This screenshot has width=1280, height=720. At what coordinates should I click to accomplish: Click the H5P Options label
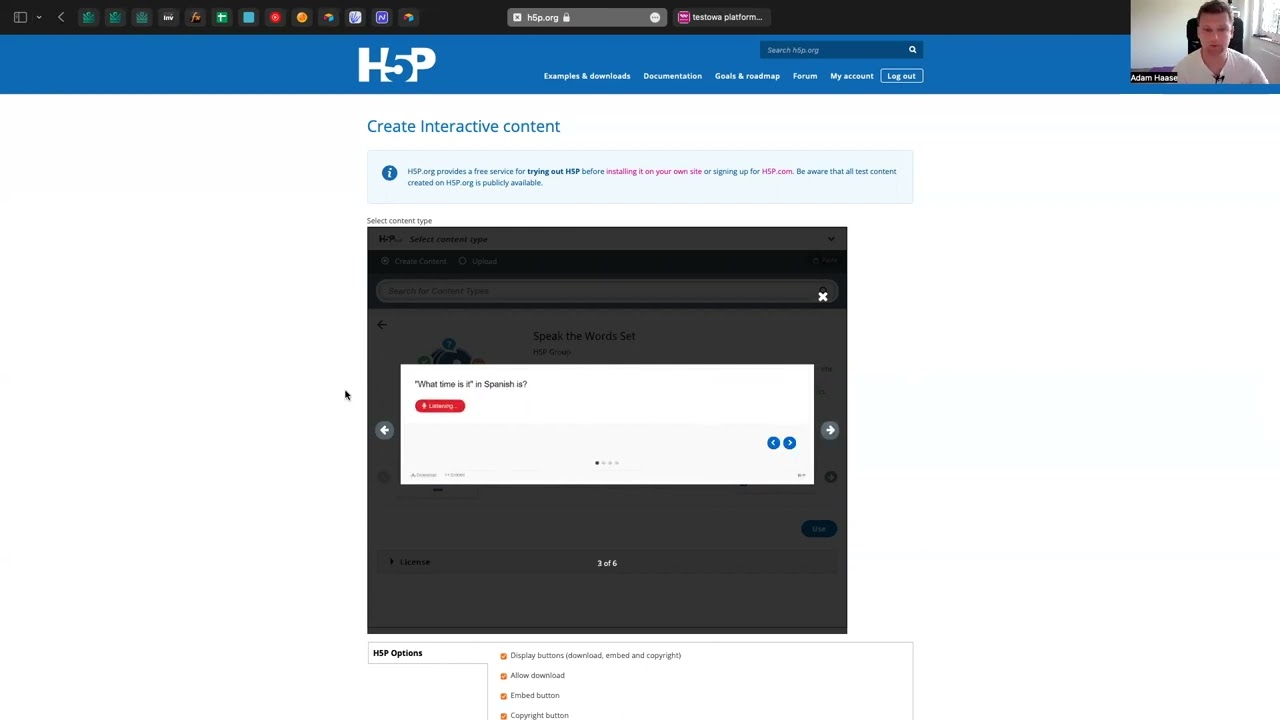pyautogui.click(x=398, y=653)
